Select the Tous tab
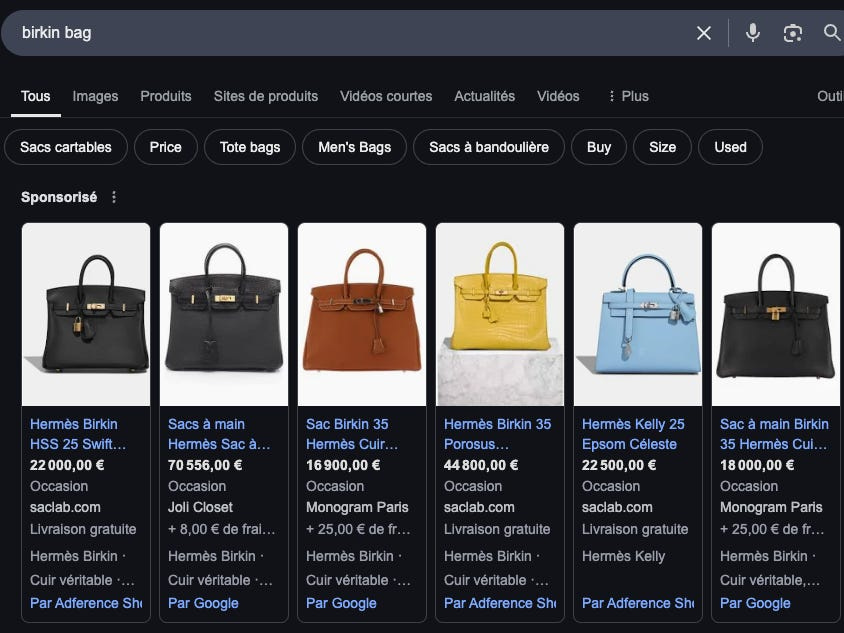Image resolution: width=844 pixels, height=633 pixels. point(36,96)
